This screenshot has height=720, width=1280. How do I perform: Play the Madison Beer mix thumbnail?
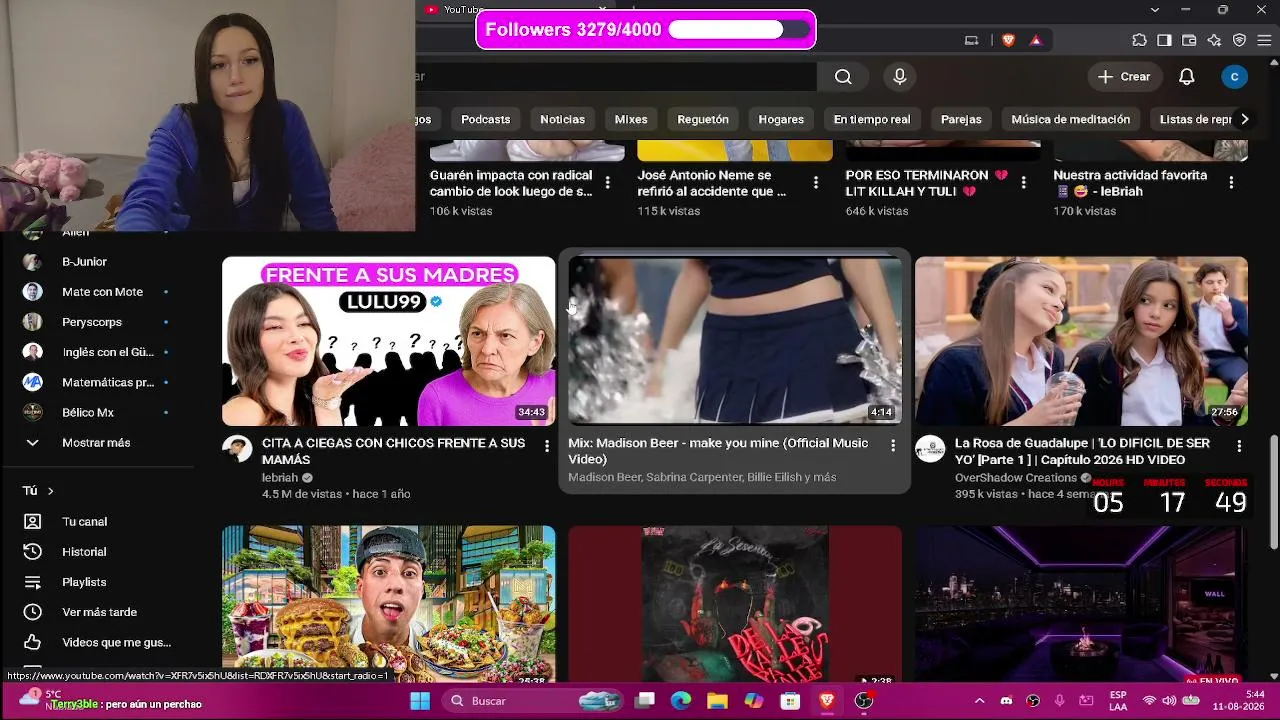click(x=735, y=341)
